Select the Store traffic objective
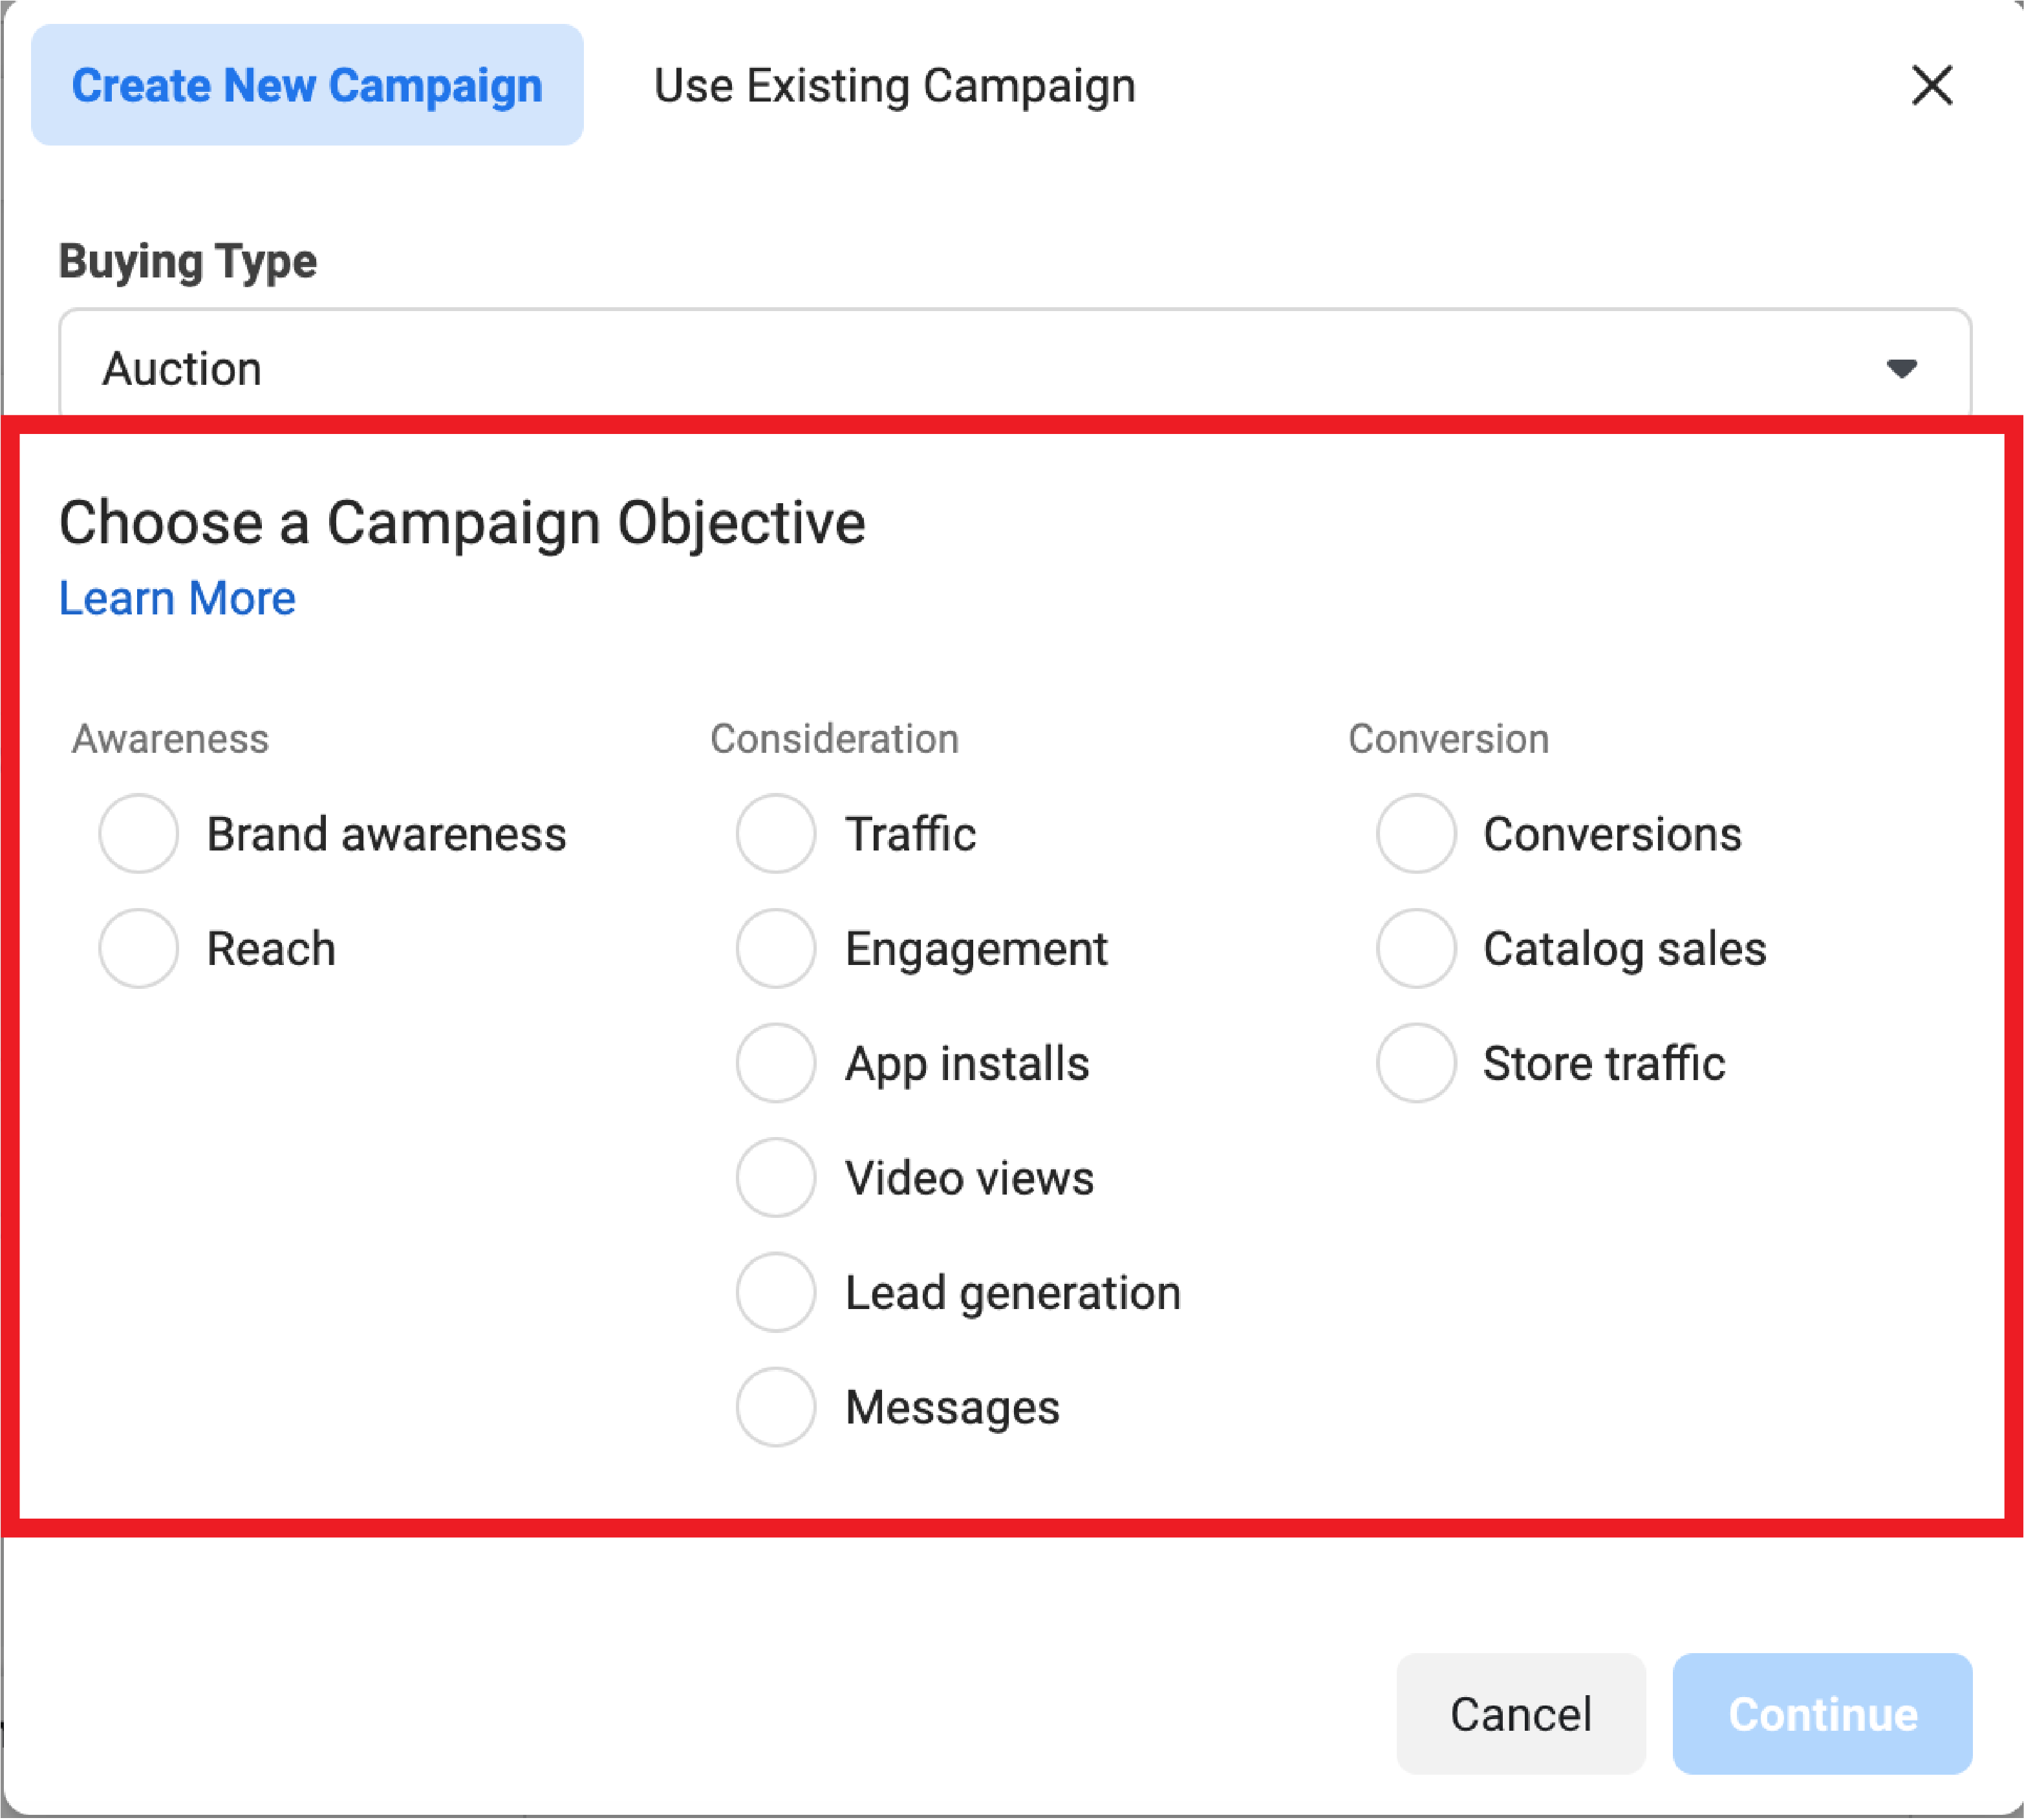 pos(1416,1062)
